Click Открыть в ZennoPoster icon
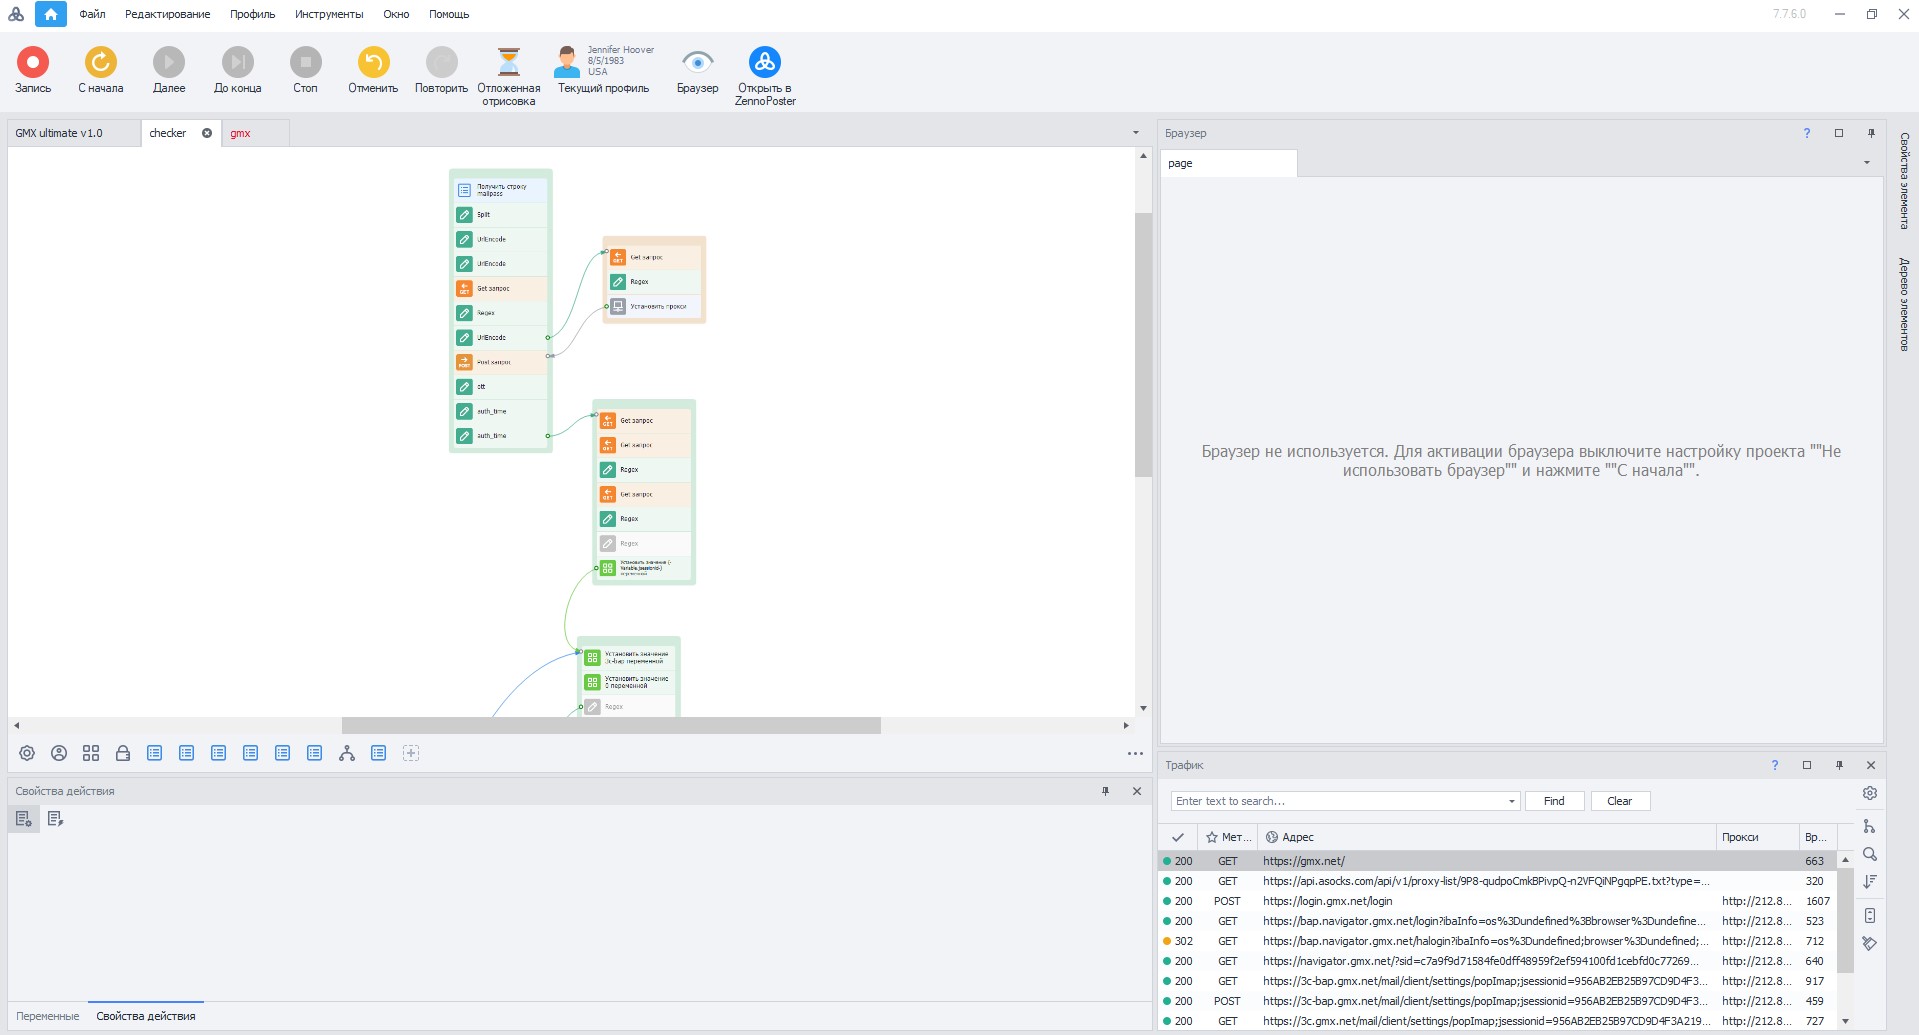 [765, 63]
